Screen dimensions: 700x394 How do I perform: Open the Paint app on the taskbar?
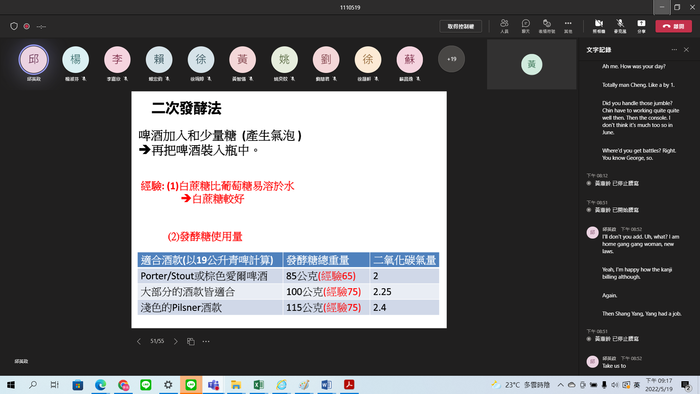click(304, 385)
